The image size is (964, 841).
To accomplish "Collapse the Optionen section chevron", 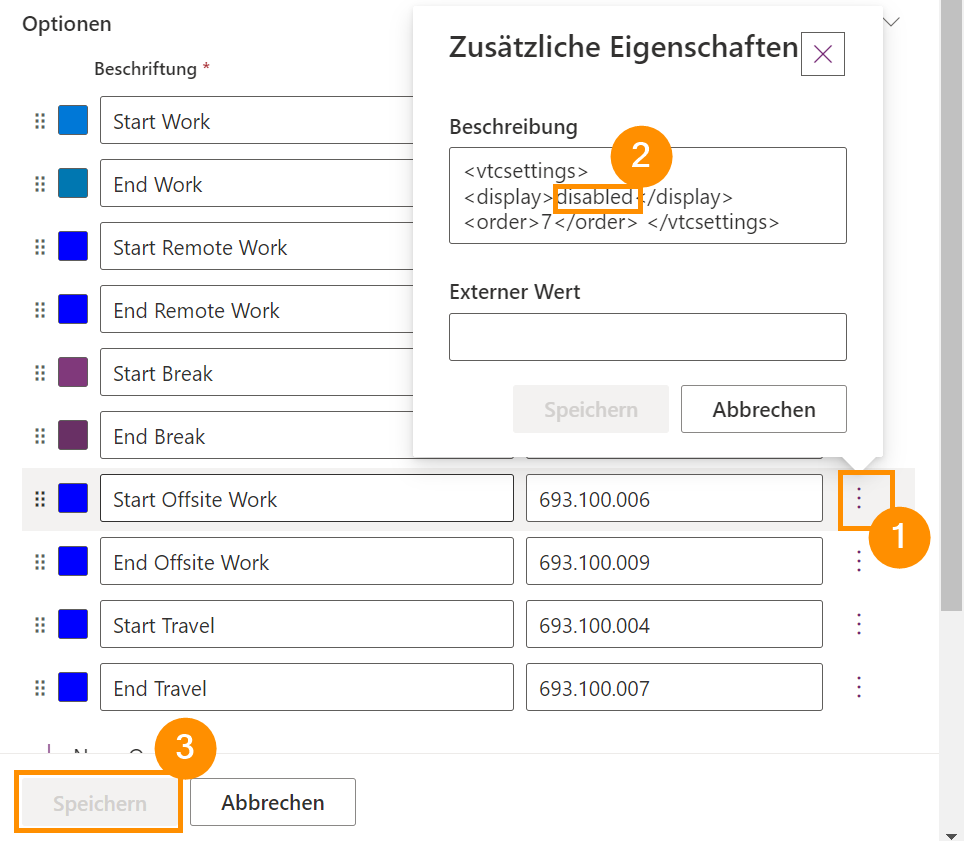I will 892,22.
